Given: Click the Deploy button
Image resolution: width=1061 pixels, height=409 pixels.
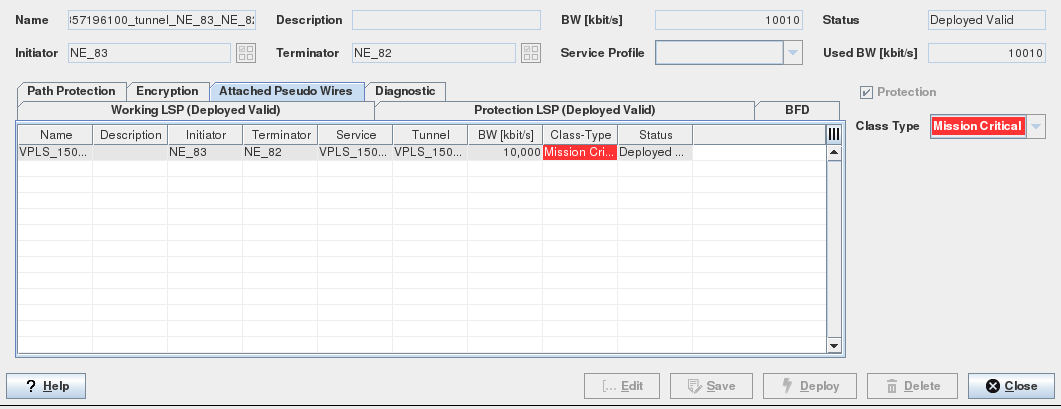Looking at the screenshot, I should (x=809, y=386).
